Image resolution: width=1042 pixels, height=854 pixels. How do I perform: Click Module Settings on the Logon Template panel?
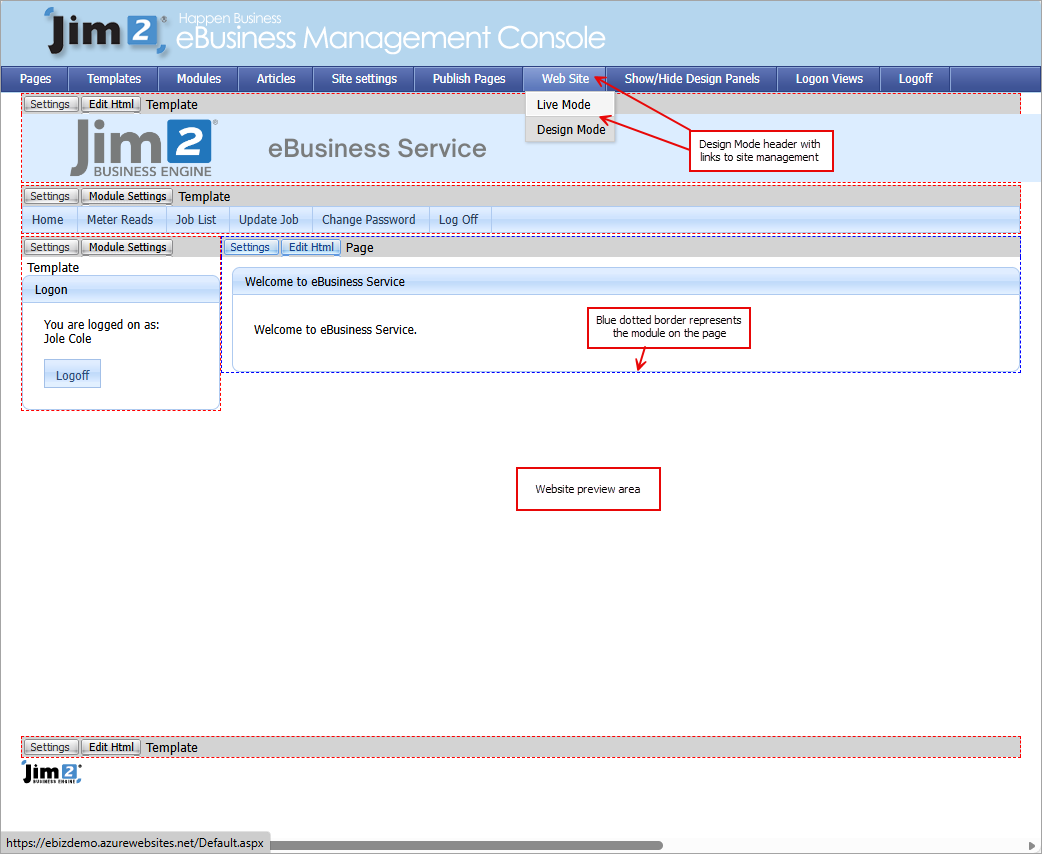click(x=128, y=247)
